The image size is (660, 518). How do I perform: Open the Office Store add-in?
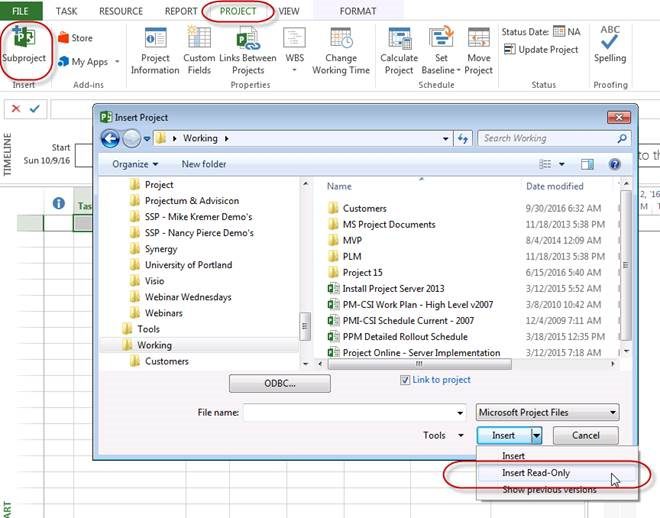pos(75,38)
